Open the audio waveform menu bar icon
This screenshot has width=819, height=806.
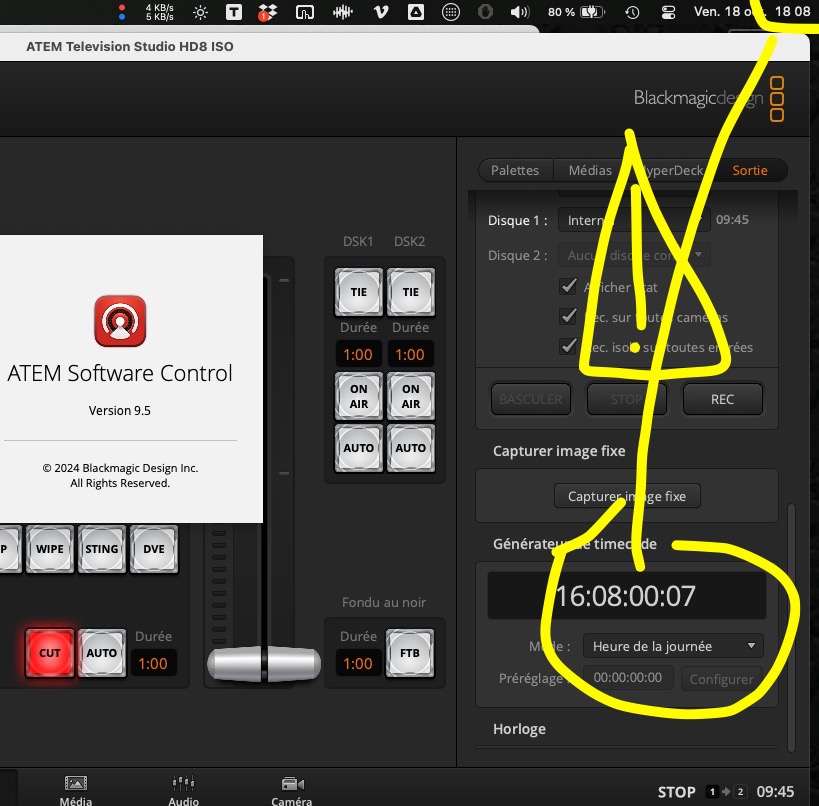343,12
